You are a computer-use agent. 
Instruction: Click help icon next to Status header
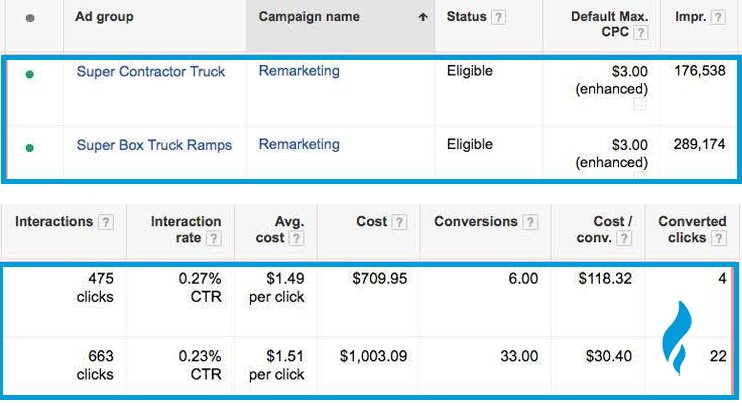click(498, 17)
